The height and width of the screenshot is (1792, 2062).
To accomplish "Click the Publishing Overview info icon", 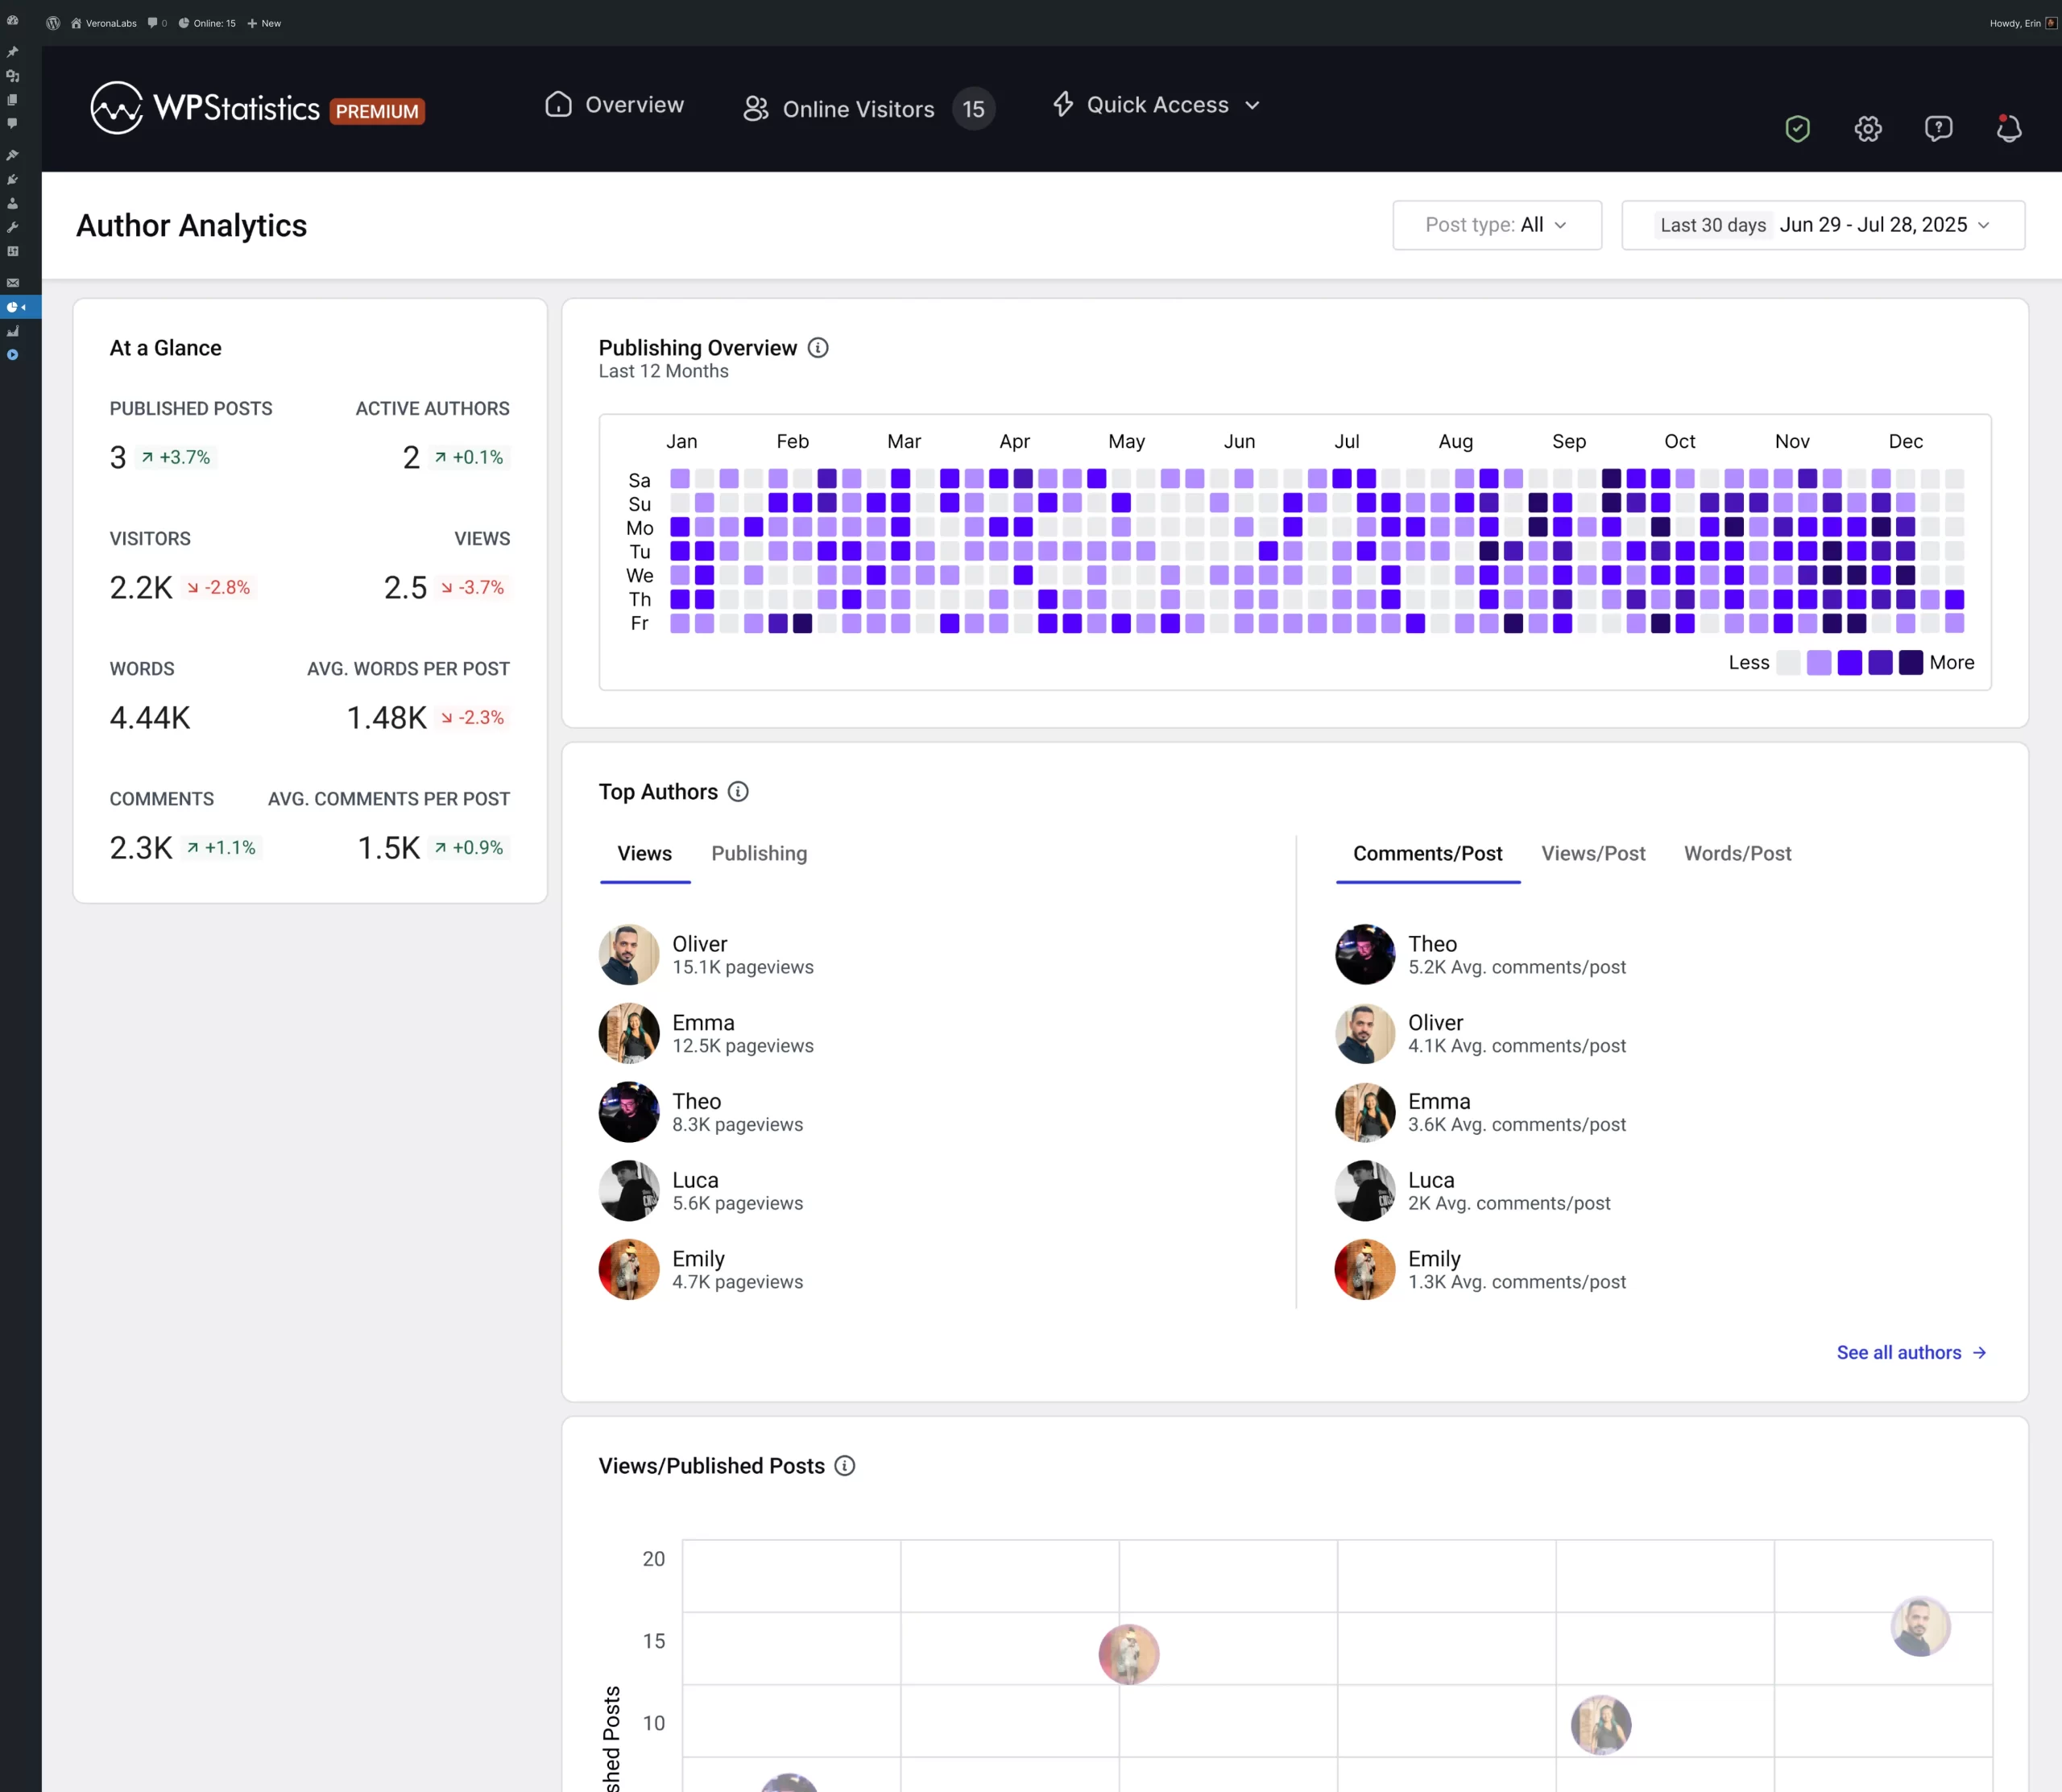I will pyautogui.click(x=818, y=348).
